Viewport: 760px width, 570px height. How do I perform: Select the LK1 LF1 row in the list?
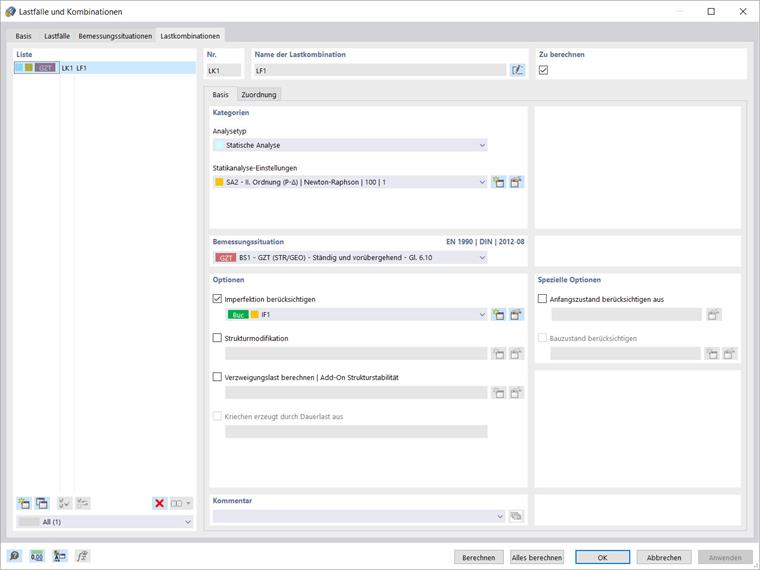105,68
